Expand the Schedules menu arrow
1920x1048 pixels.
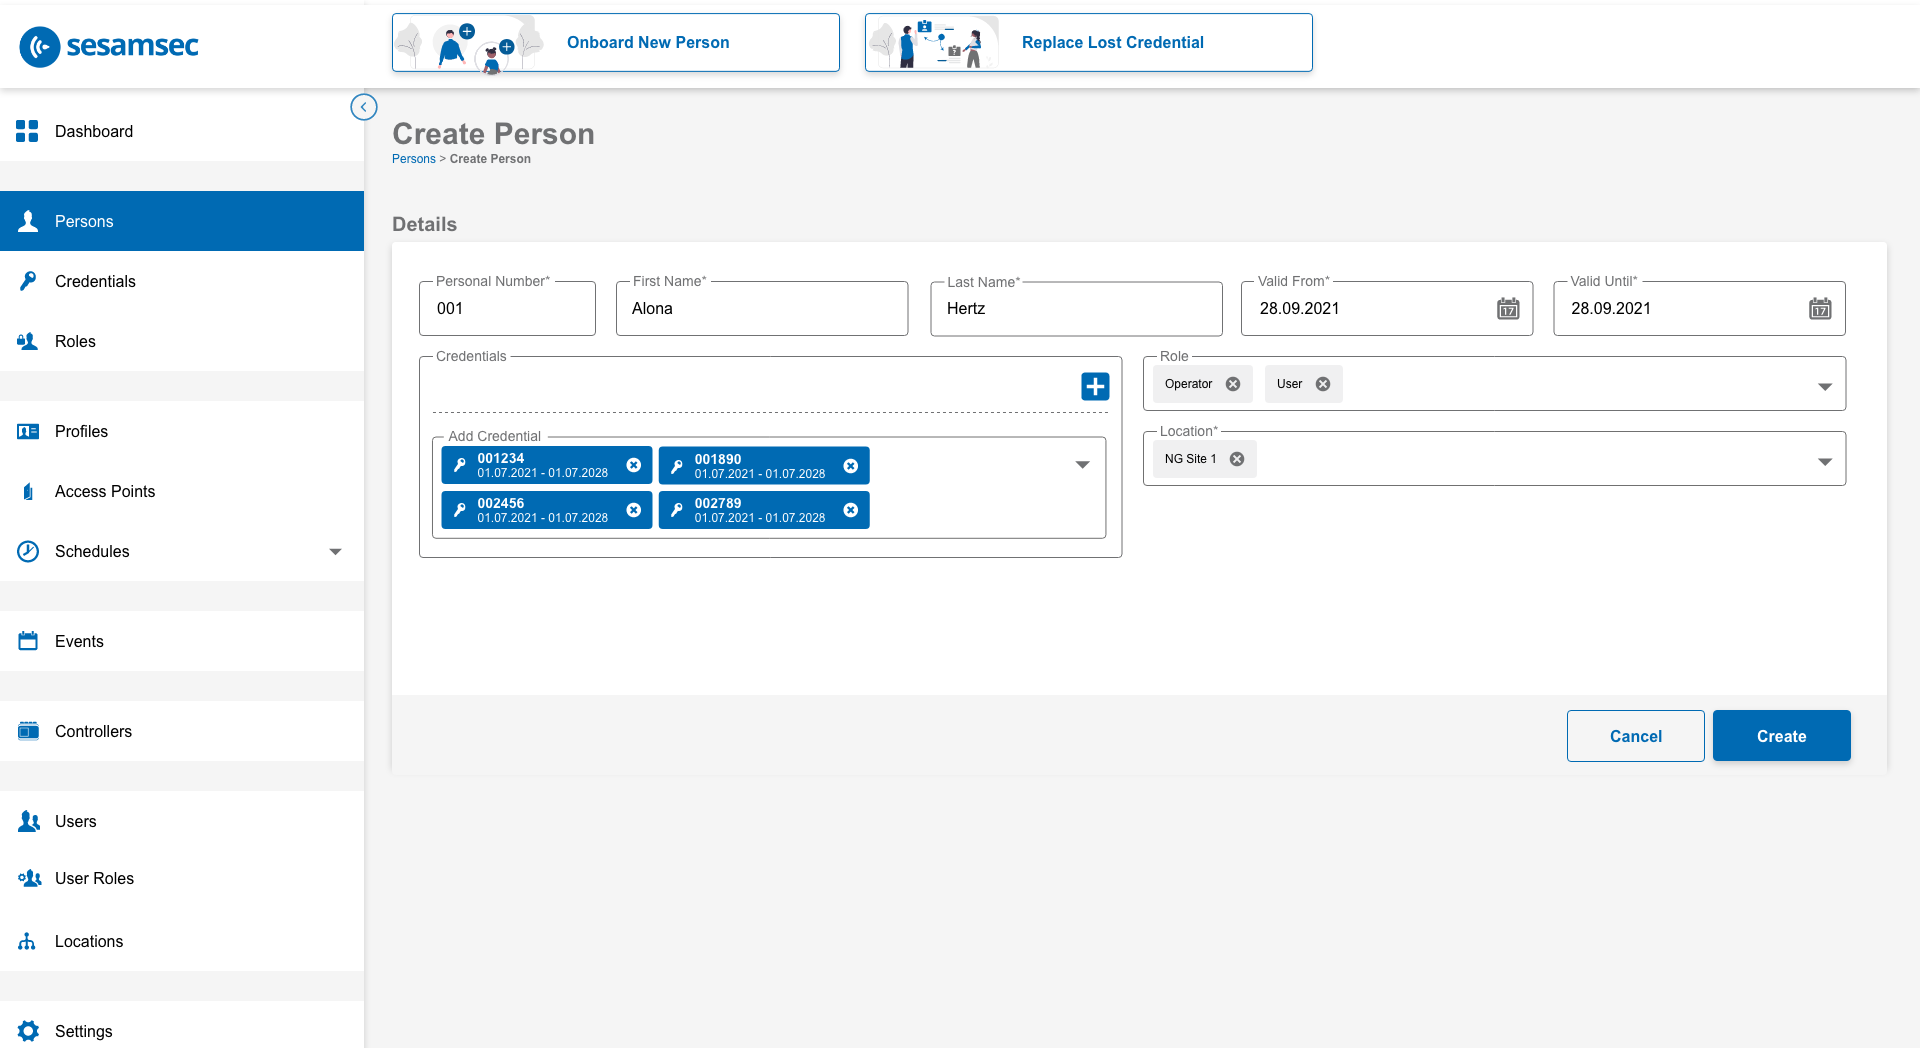point(336,552)
